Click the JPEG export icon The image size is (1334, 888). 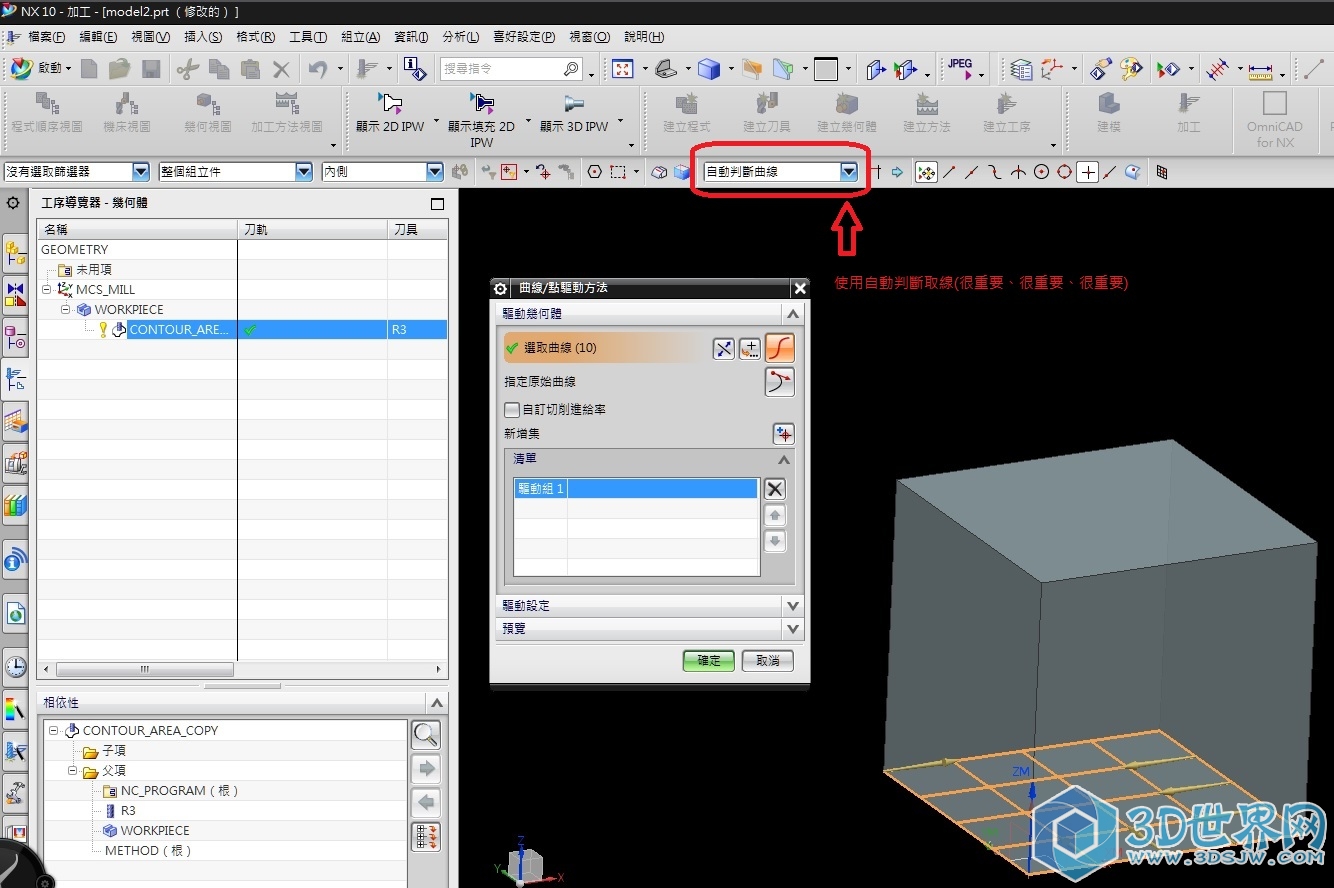pyautogui.click(x=960, y=68)
